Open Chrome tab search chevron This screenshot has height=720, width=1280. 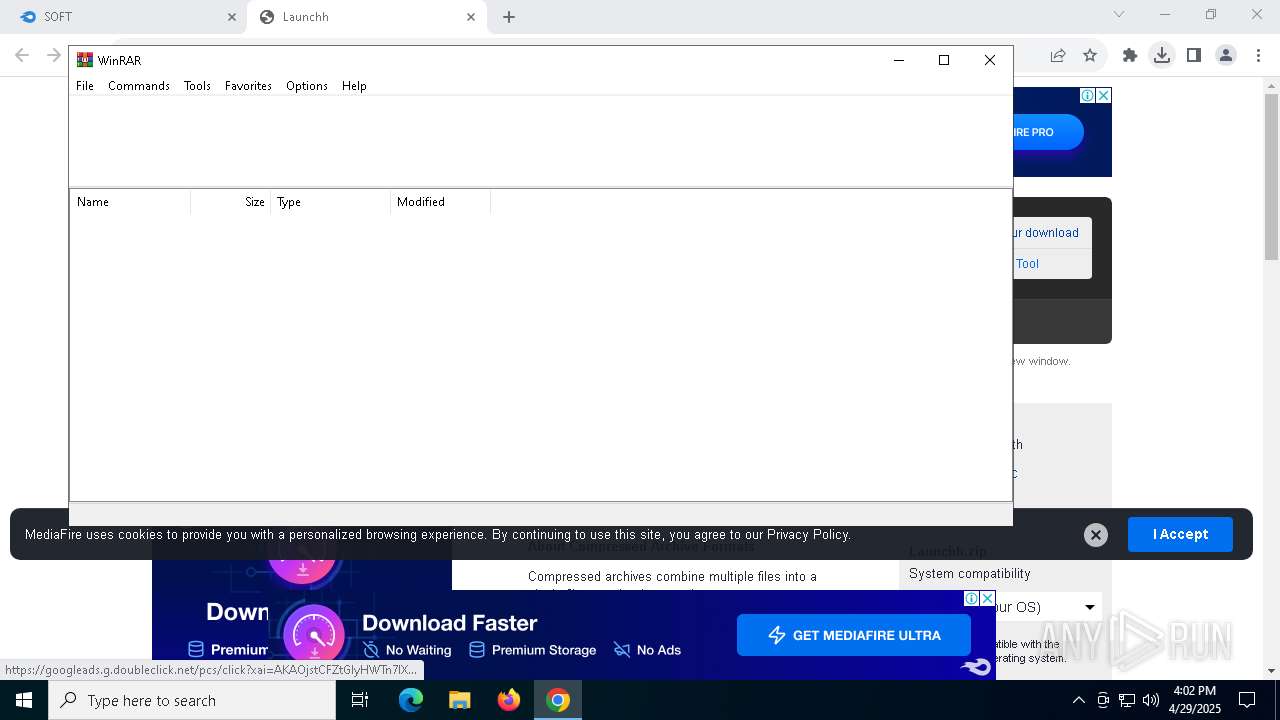point(1119,14)
